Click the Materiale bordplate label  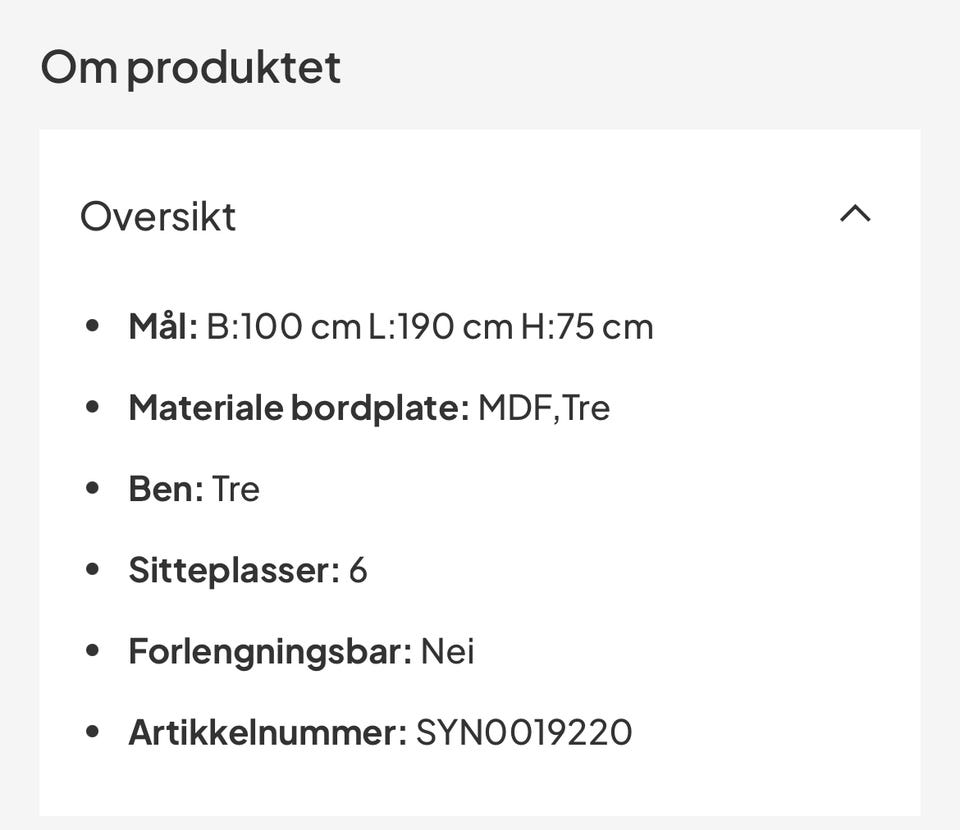coord(298,408)
